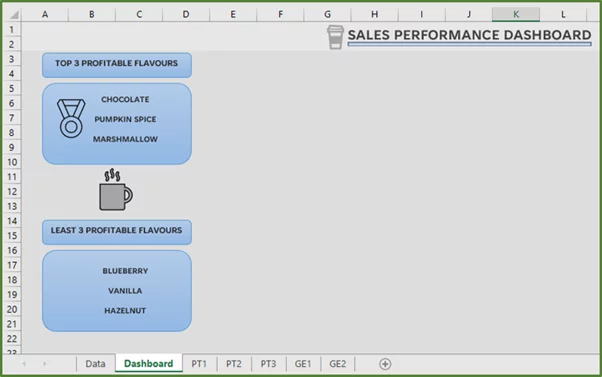Open the Dashboard sheet tab
Image resolution: width=602 pixels, height=377 pixels.
tap(149, 364)
